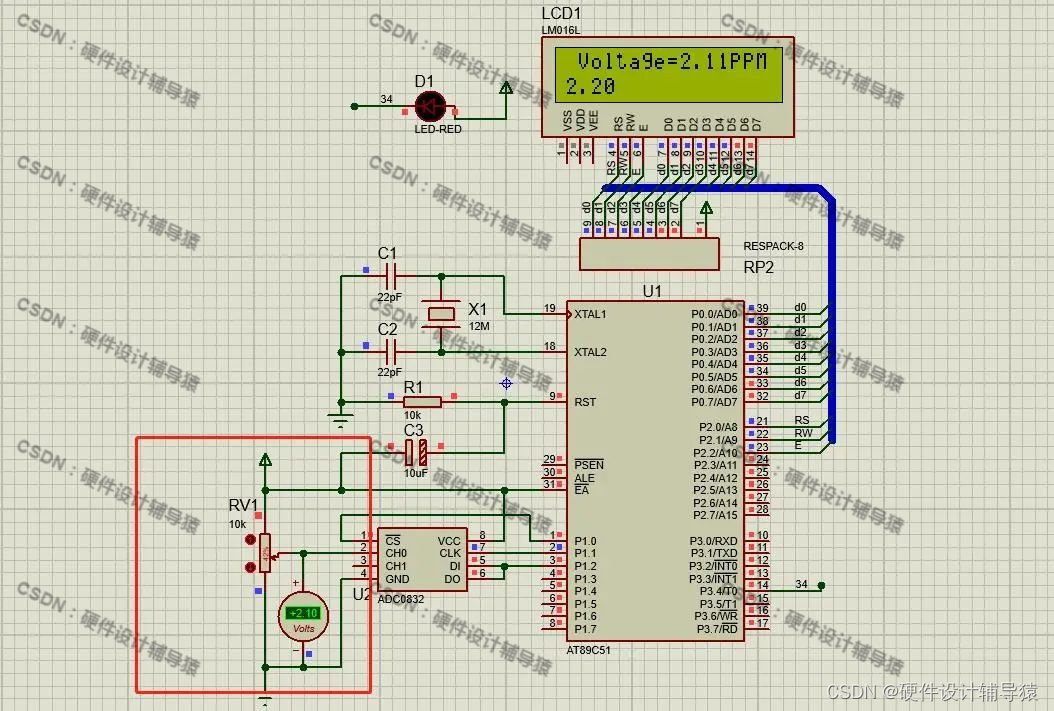The image size is (1054, 711).
Task: Click RV1's lower red adjust button
Action: (x=250, y=567)
